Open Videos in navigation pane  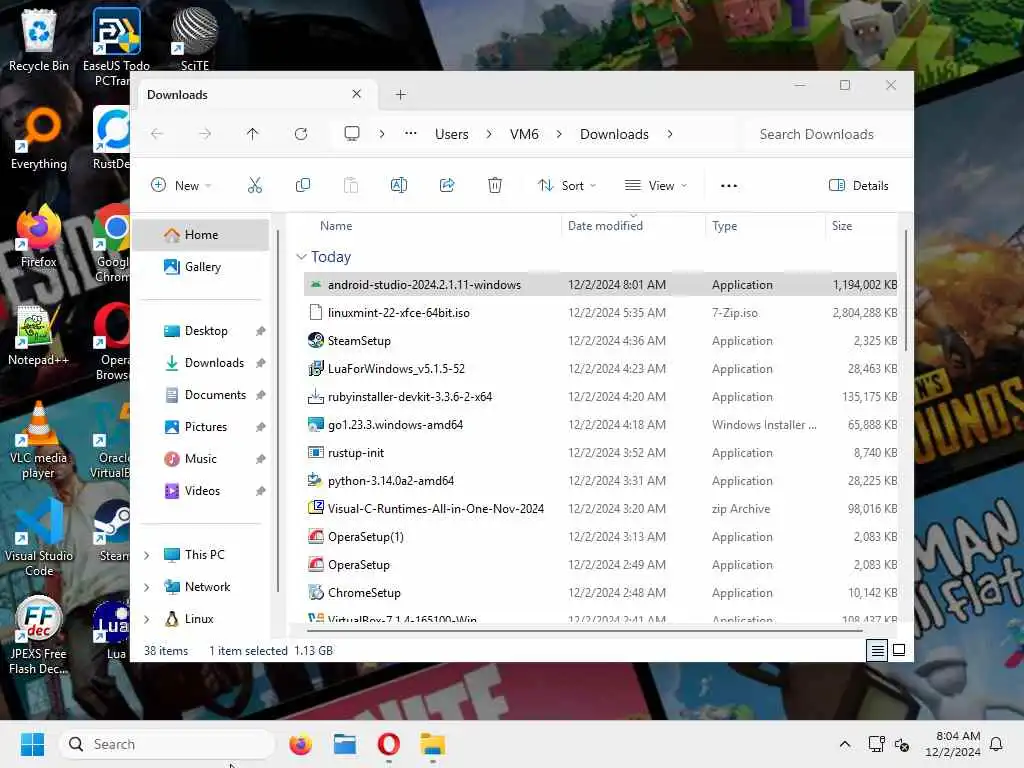pos(201,491)
